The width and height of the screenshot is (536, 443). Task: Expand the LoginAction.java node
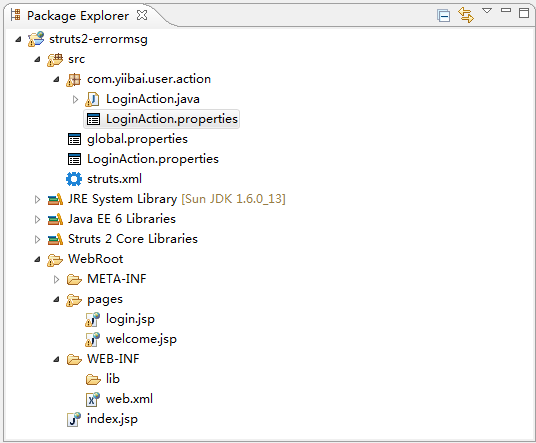76,99
